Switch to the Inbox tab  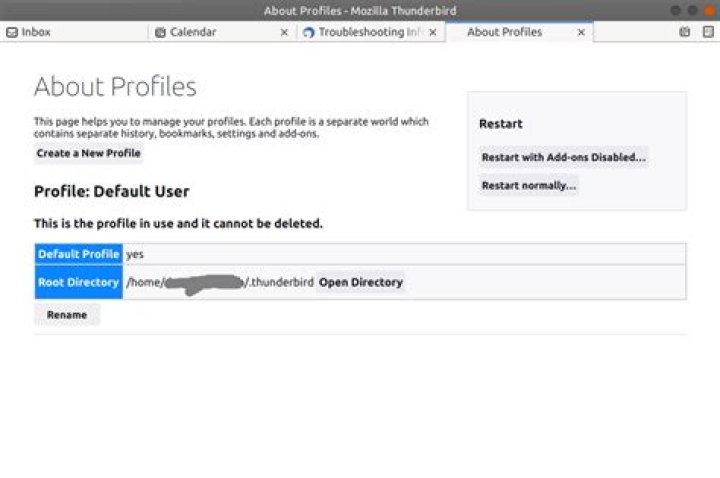click(x=73, y=32)
